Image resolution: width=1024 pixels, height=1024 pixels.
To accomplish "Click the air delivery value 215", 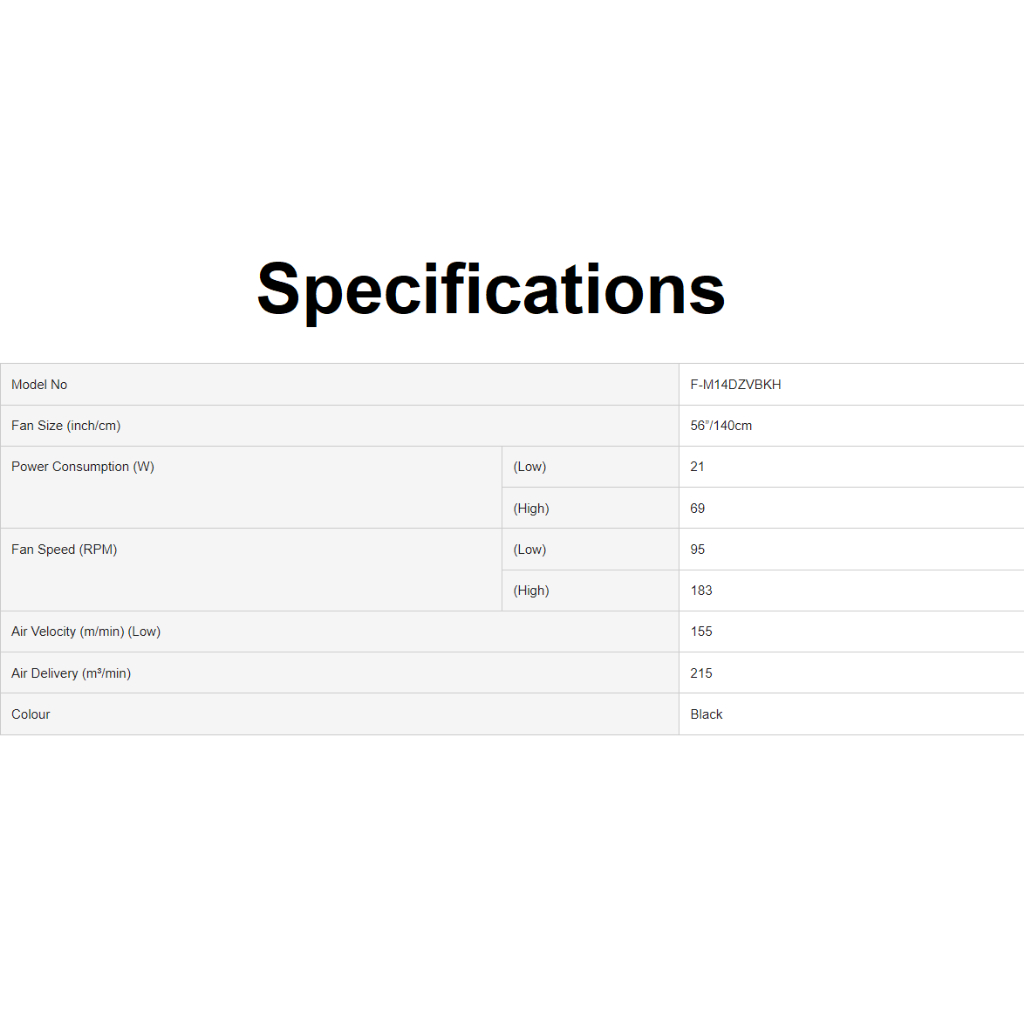I will (x=702, y=674).
